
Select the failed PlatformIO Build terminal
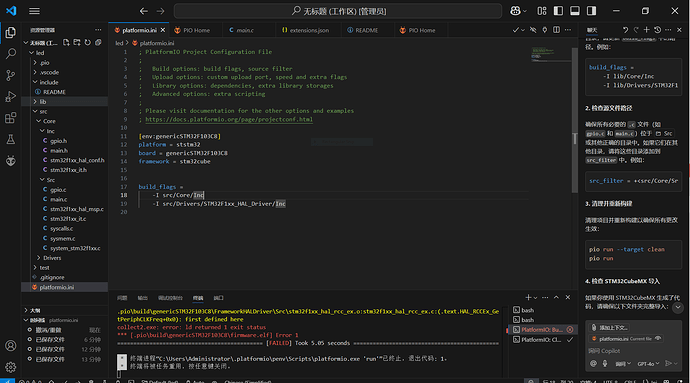543,330
